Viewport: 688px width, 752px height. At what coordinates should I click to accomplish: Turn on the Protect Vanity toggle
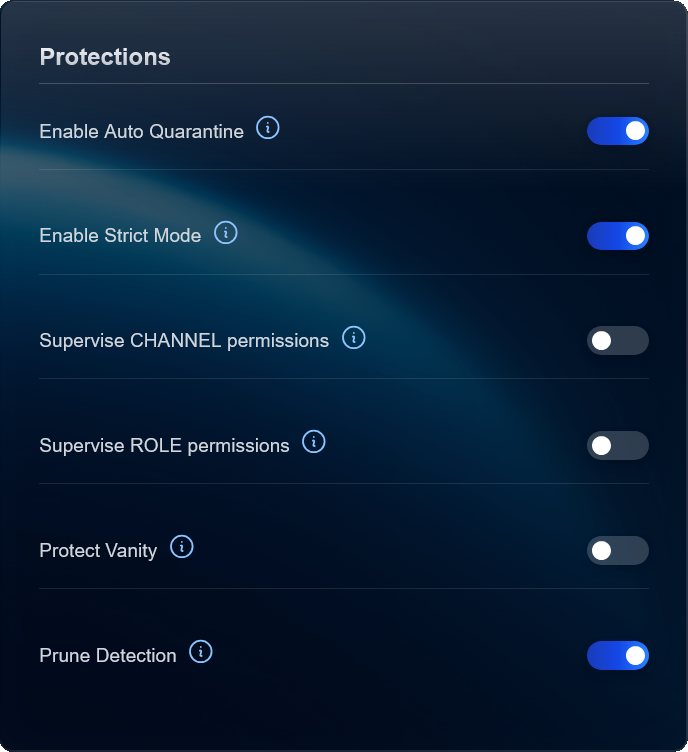point(618,550)
